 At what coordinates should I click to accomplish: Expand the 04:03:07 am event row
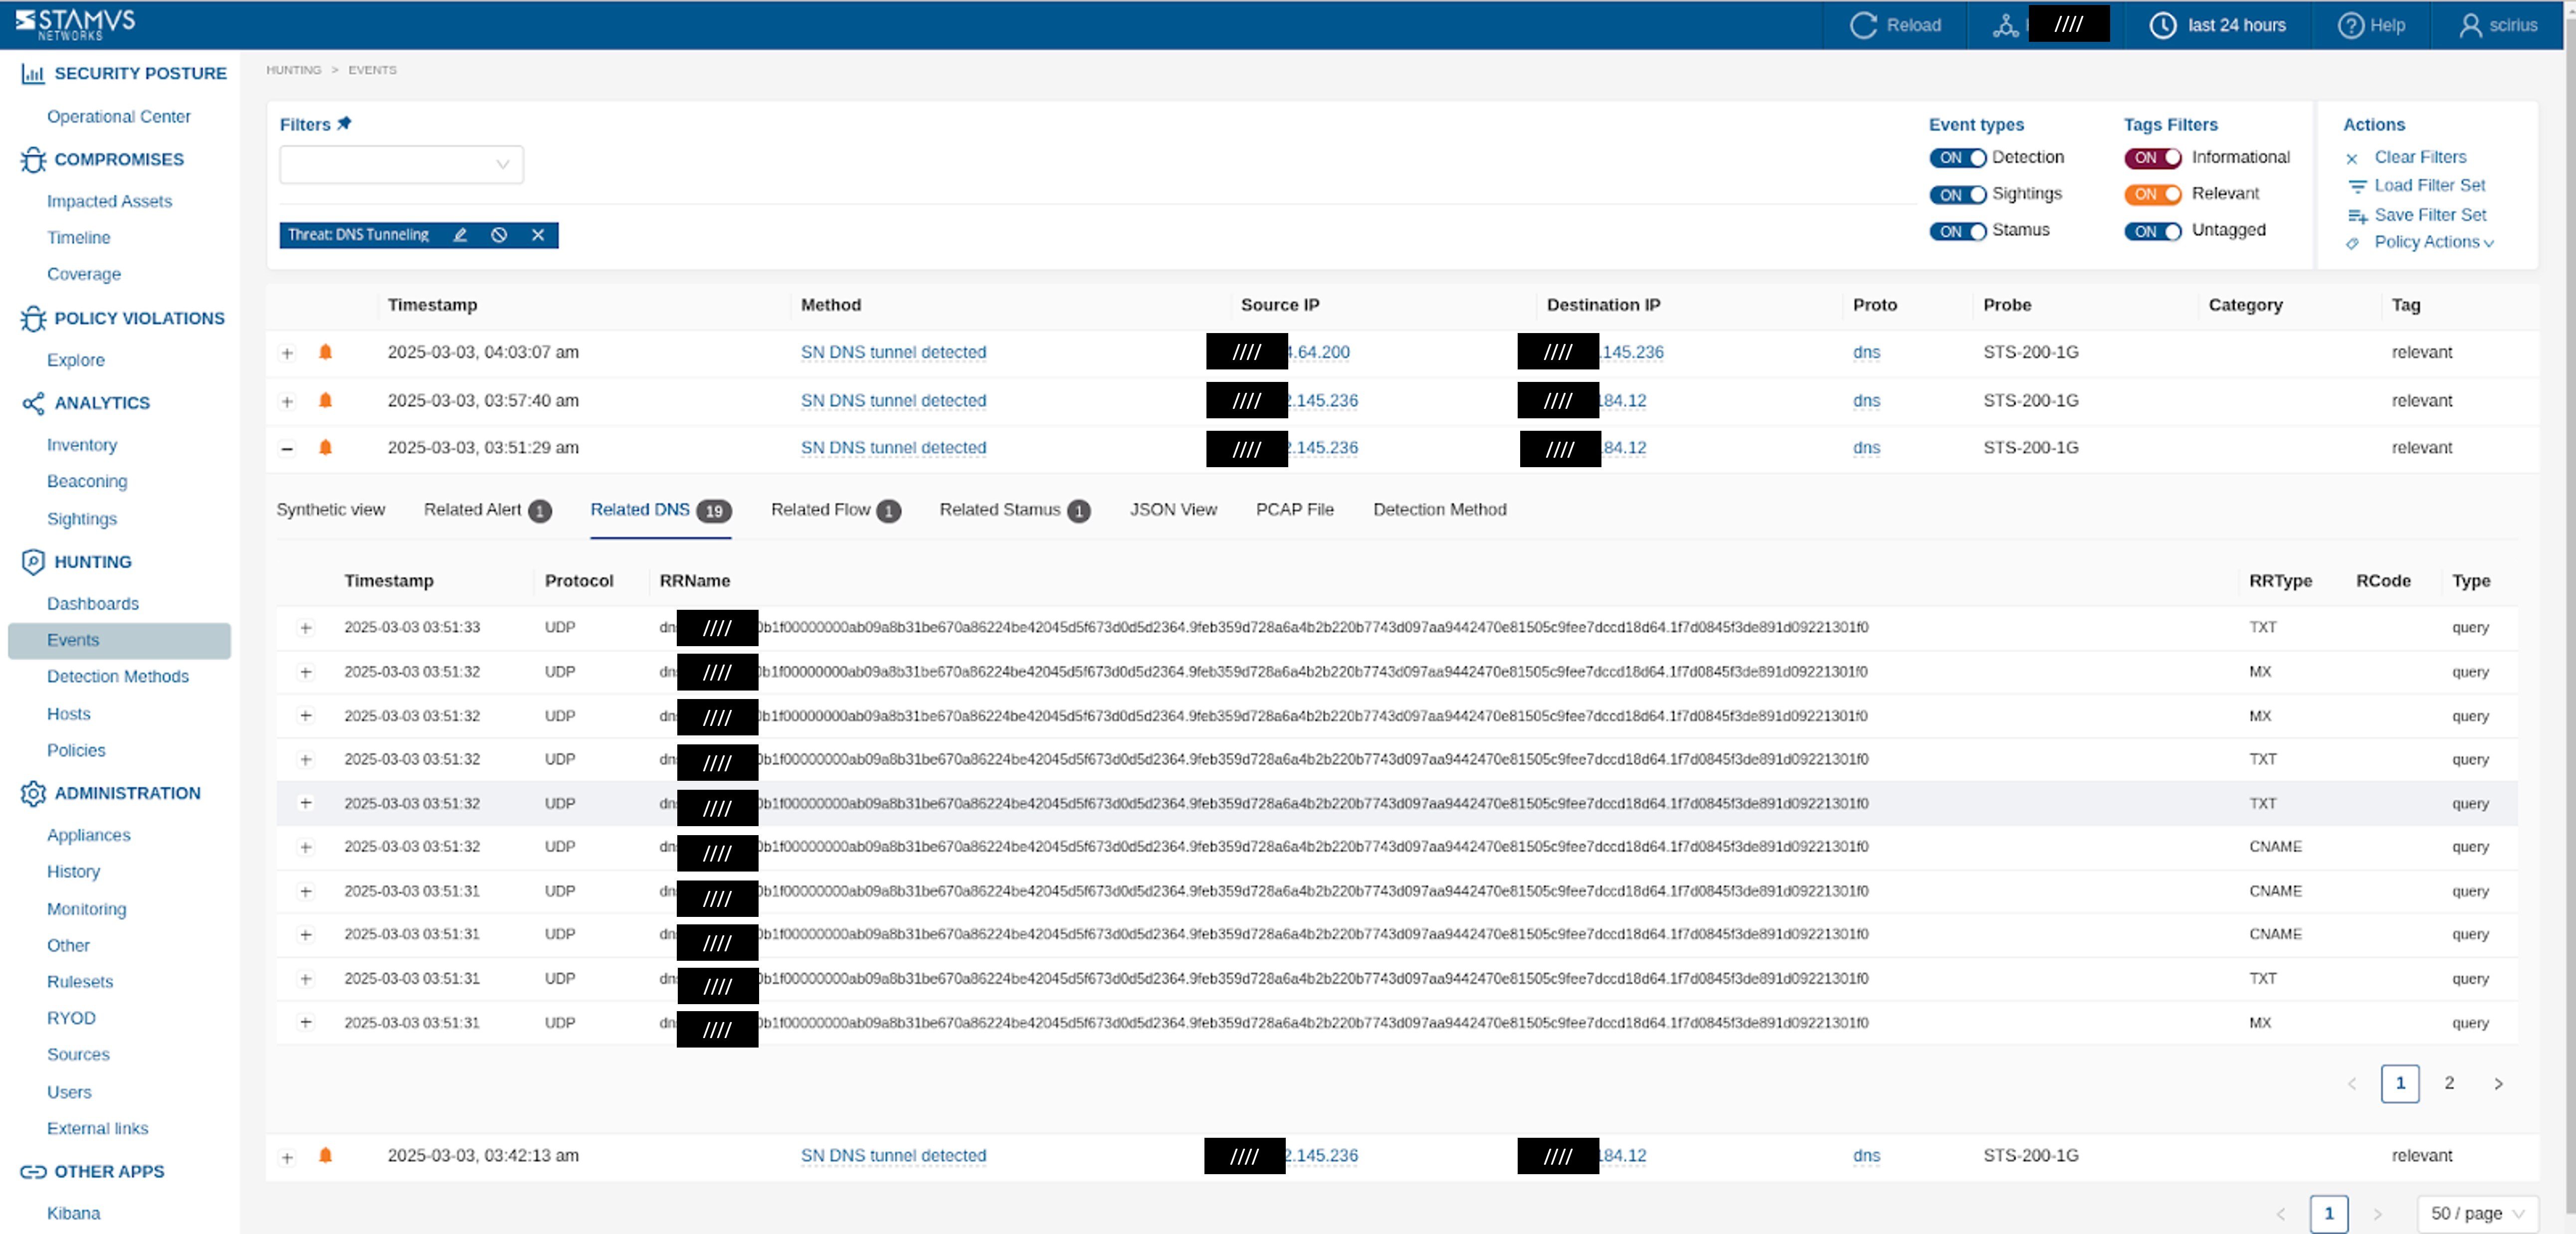click(x=287, y=353)
